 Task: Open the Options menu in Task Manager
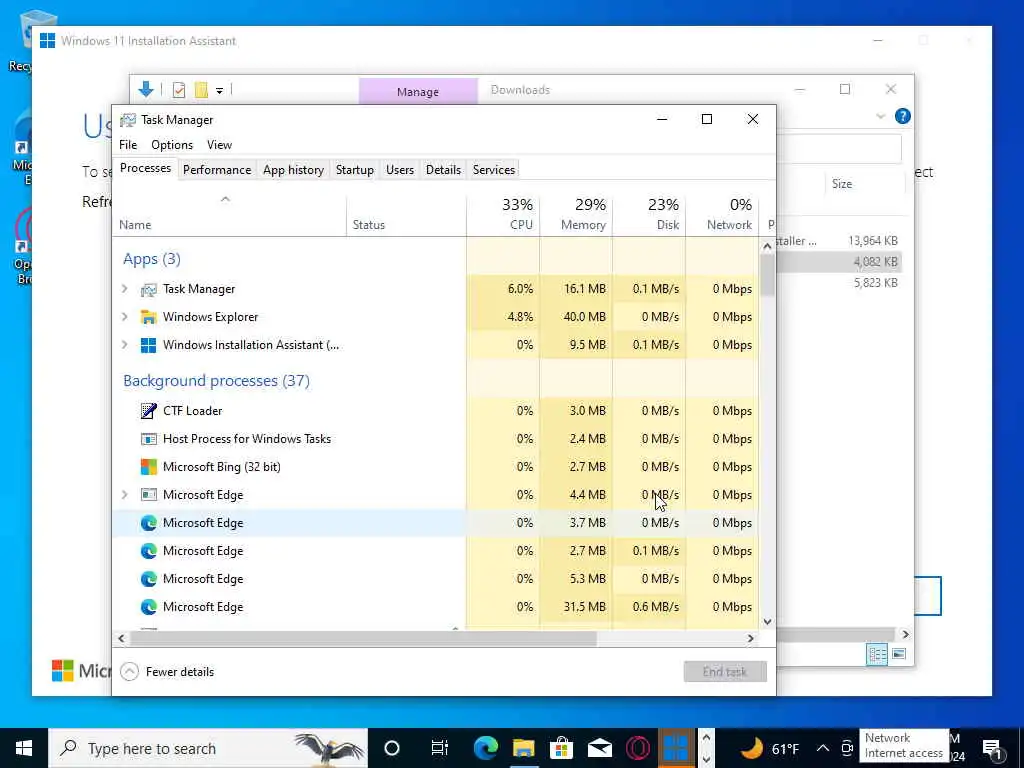pos(172,144)
